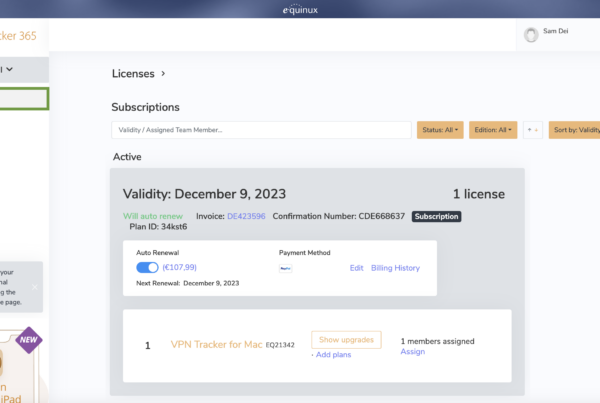Viewport: 600px width, 403px height.
Task: Open the Sort by: Validity dropdown
Action: point(574,130)
